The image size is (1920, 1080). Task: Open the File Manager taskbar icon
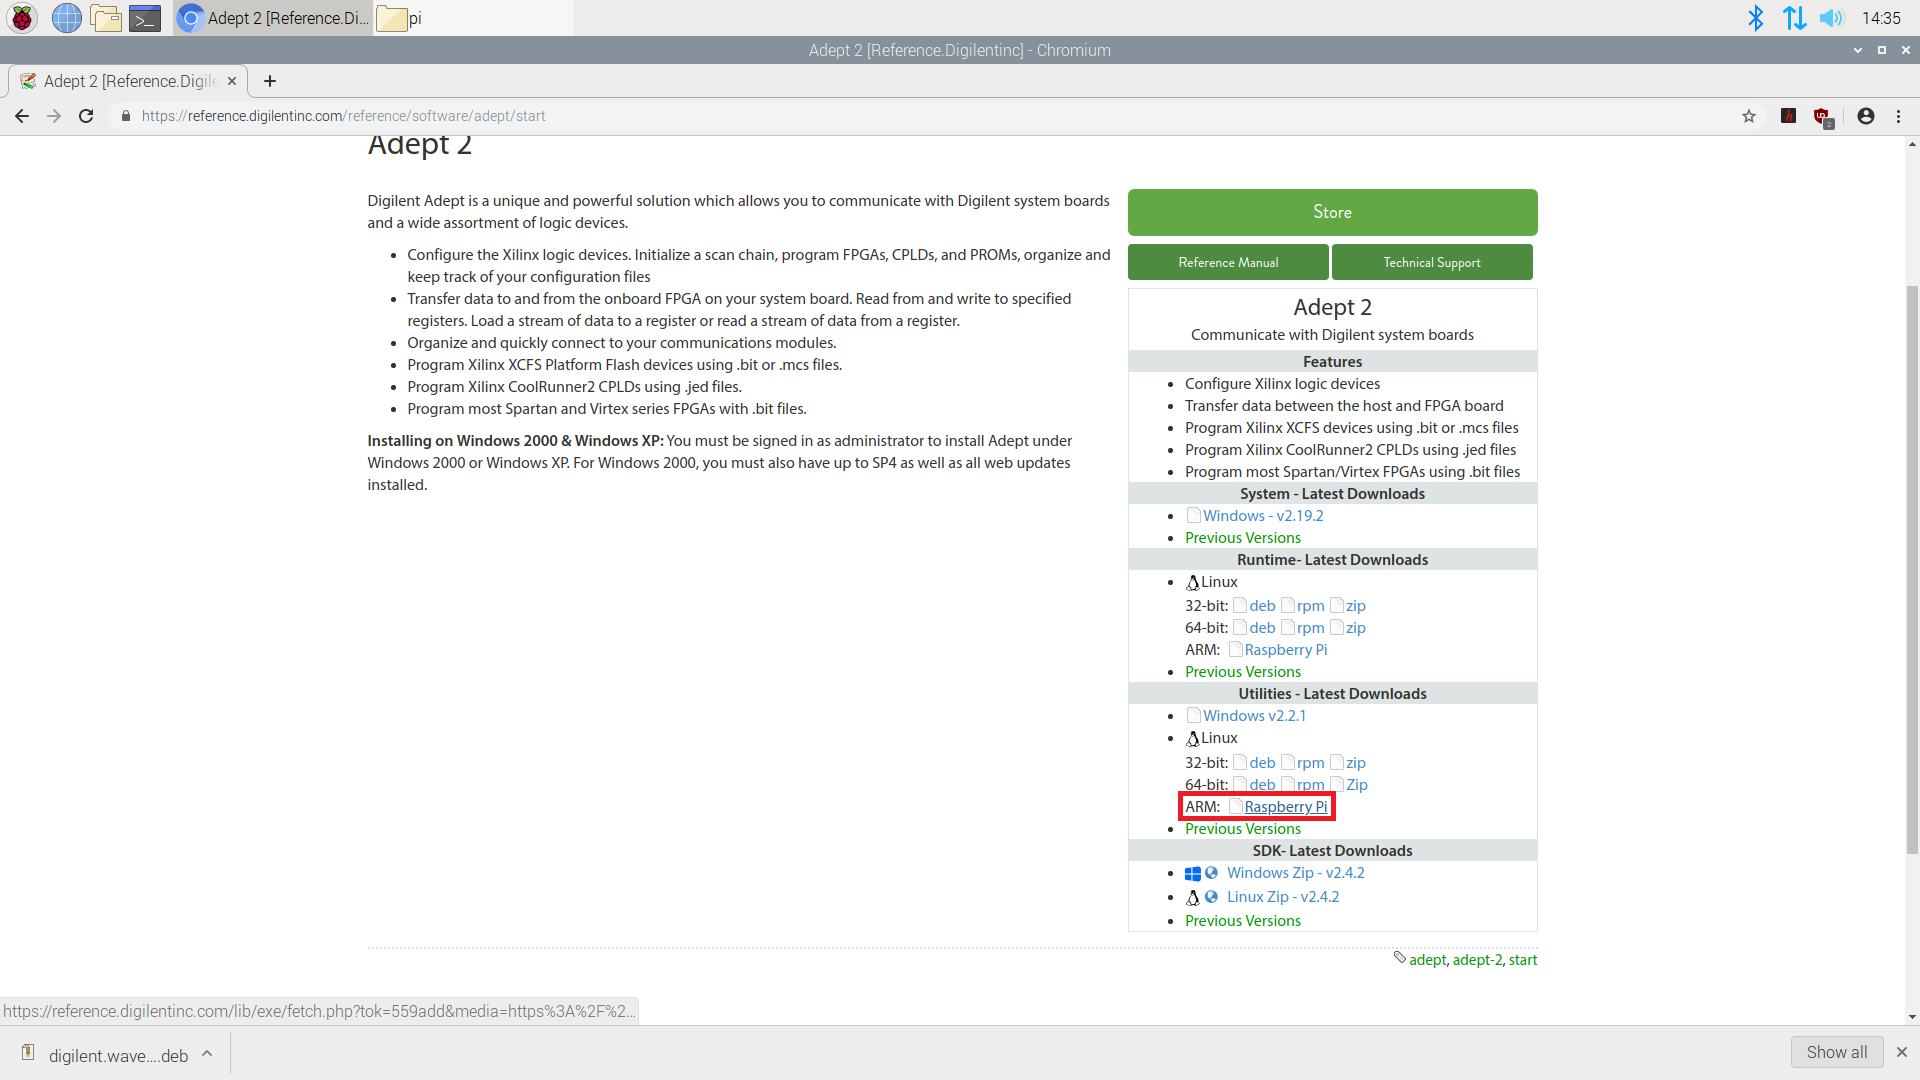[x=105, y=18]
